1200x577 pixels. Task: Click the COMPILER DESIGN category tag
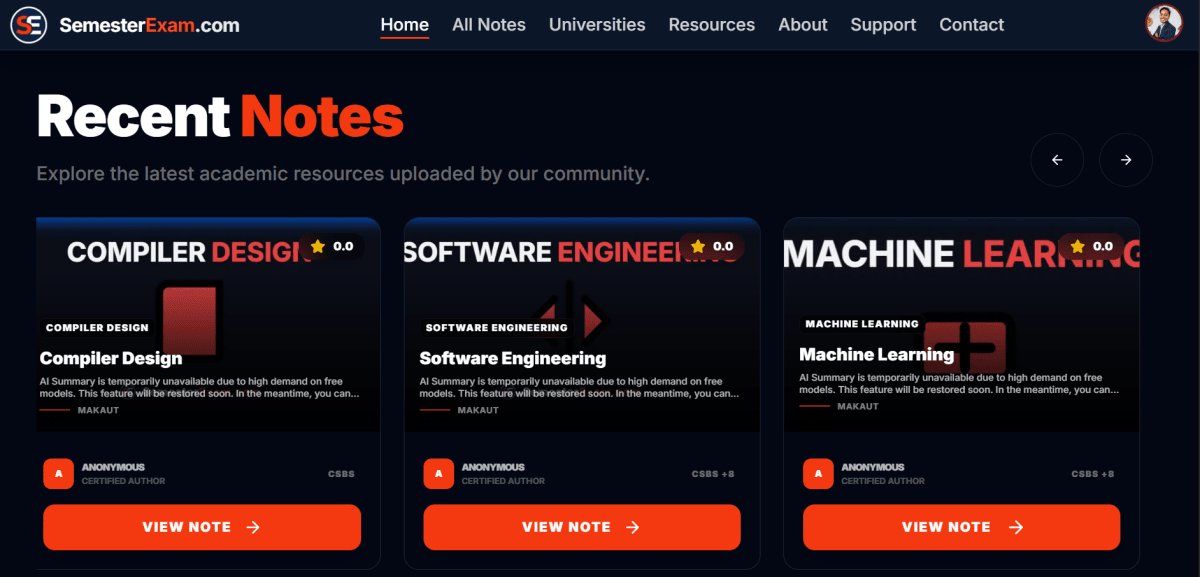click(97, 328)
